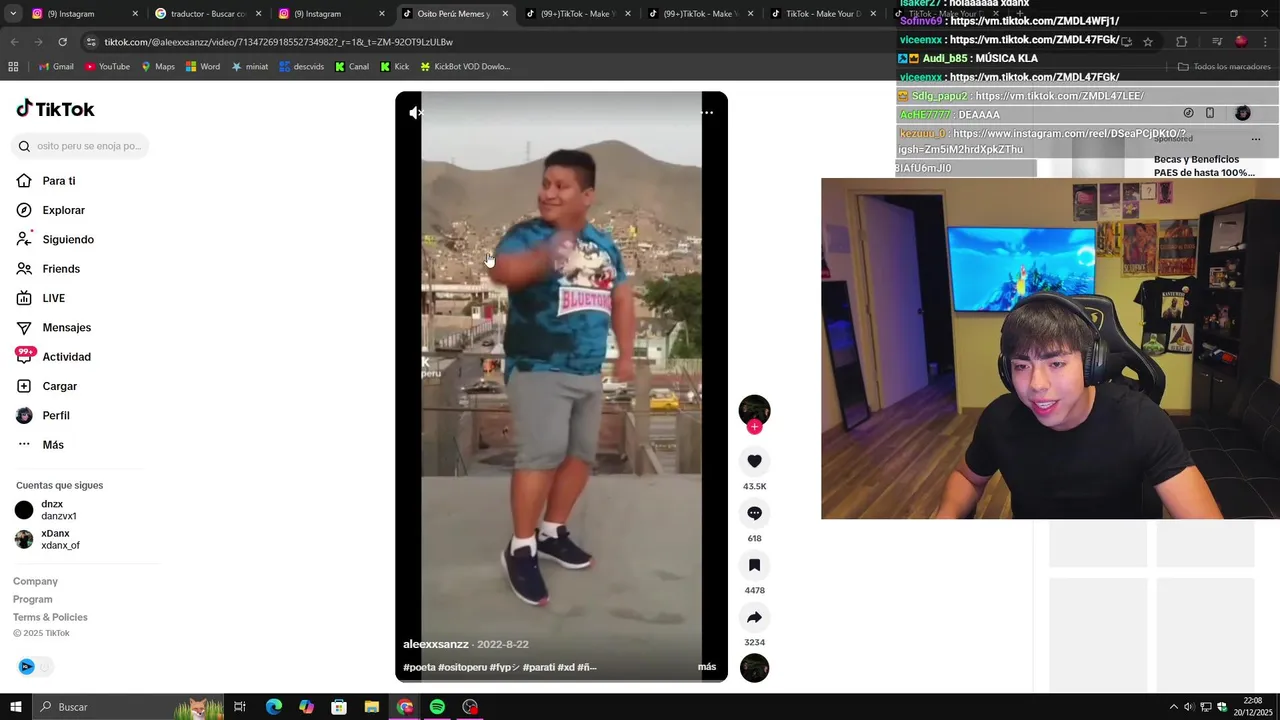Open the Gmail bookmark

click(x=56, y=67)
